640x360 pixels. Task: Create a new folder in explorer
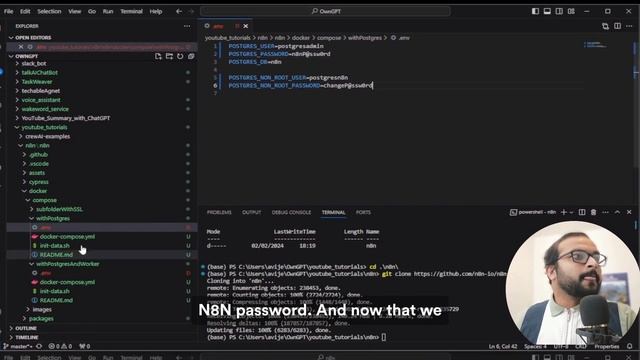point(169,56)
